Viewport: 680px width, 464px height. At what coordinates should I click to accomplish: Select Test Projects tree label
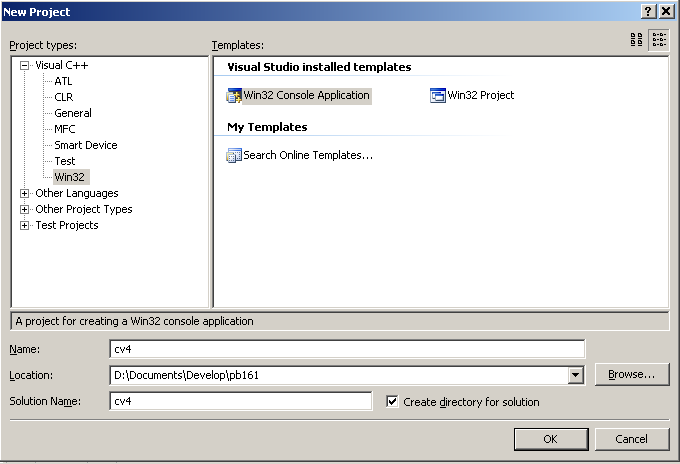tap(67, 225)
